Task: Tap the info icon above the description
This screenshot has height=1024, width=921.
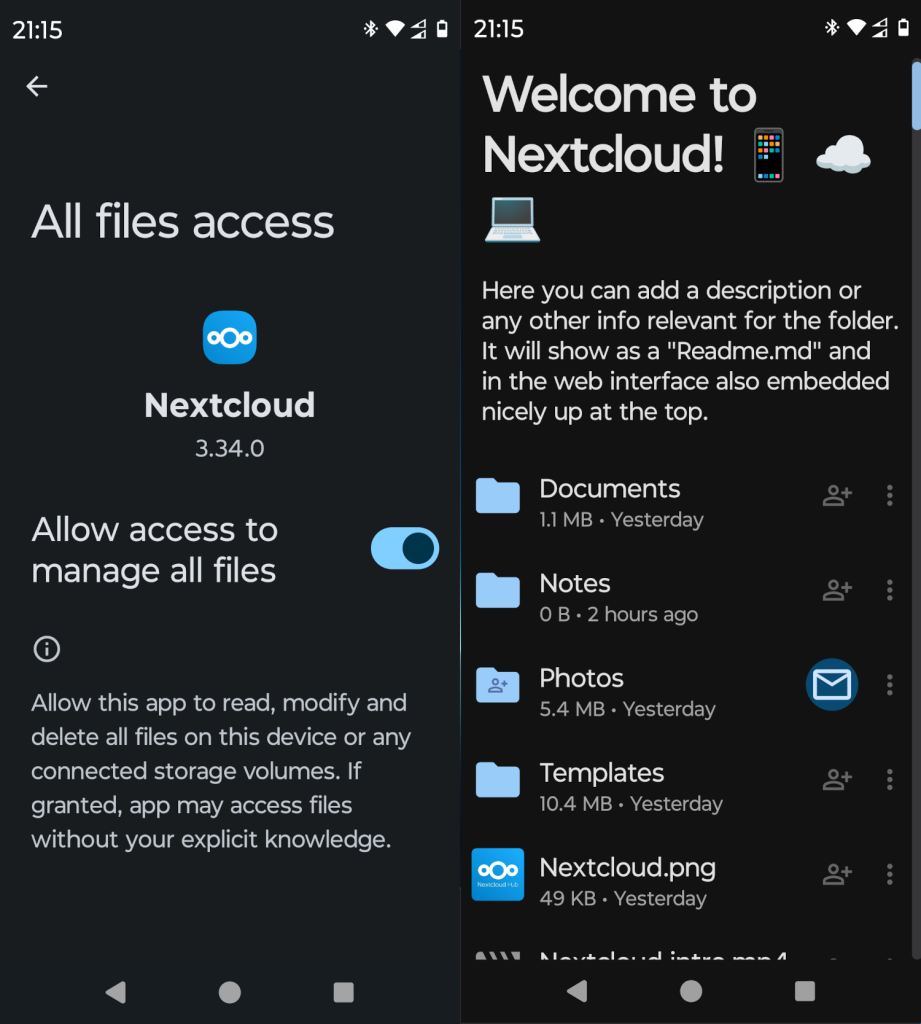Action: 47,650
